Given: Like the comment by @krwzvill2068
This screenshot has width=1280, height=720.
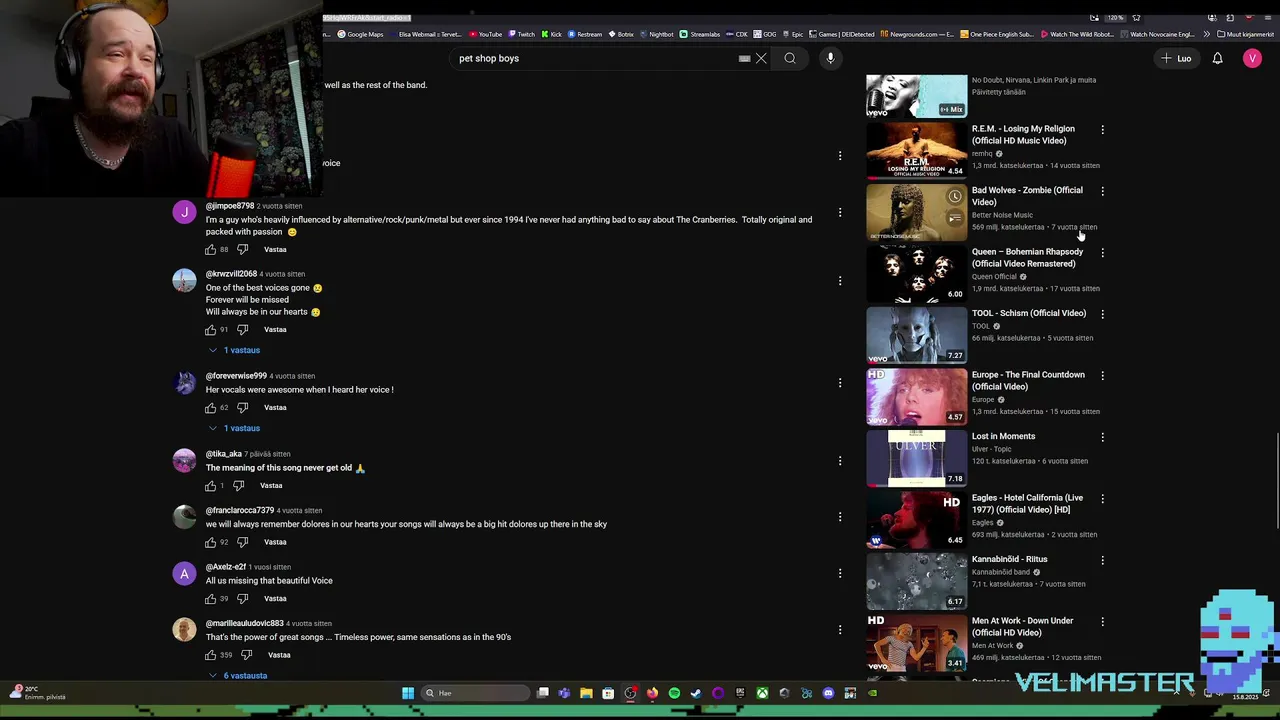Looking at the screenshot, I should [x=210, y=329].
